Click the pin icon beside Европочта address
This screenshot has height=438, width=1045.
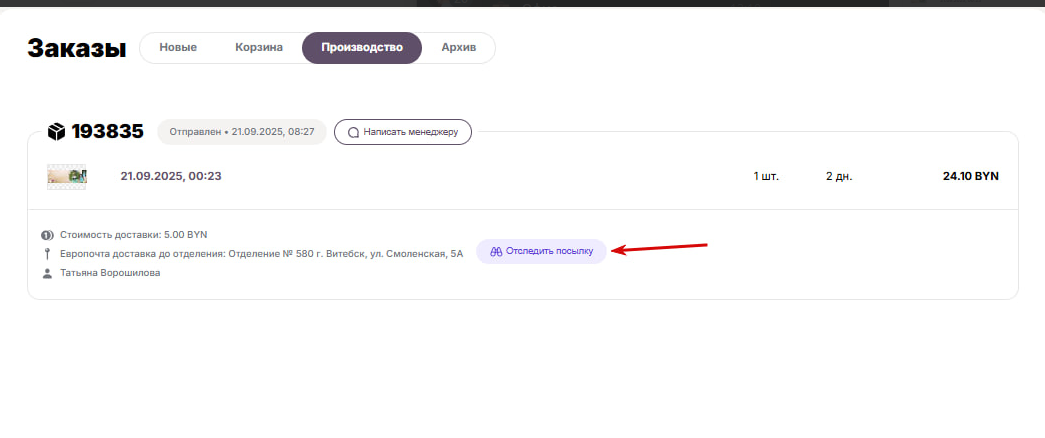click(47, 254)
